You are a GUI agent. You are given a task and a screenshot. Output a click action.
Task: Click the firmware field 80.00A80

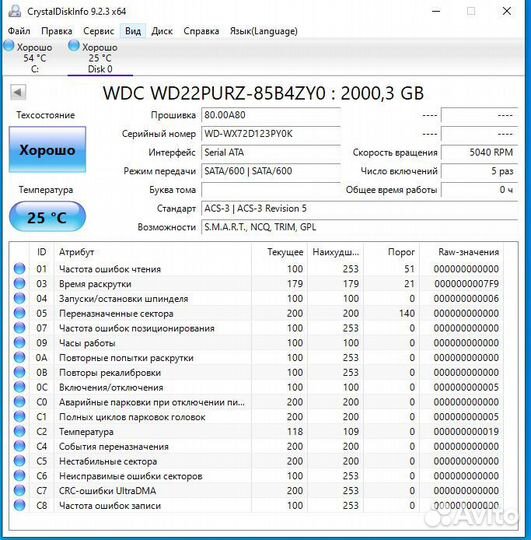(x=271, y=115)
